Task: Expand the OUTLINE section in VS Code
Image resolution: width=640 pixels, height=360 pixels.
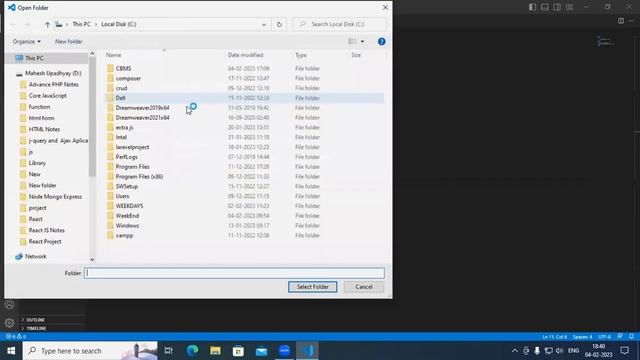Action: pyautogui.click(x=36, y=320)
